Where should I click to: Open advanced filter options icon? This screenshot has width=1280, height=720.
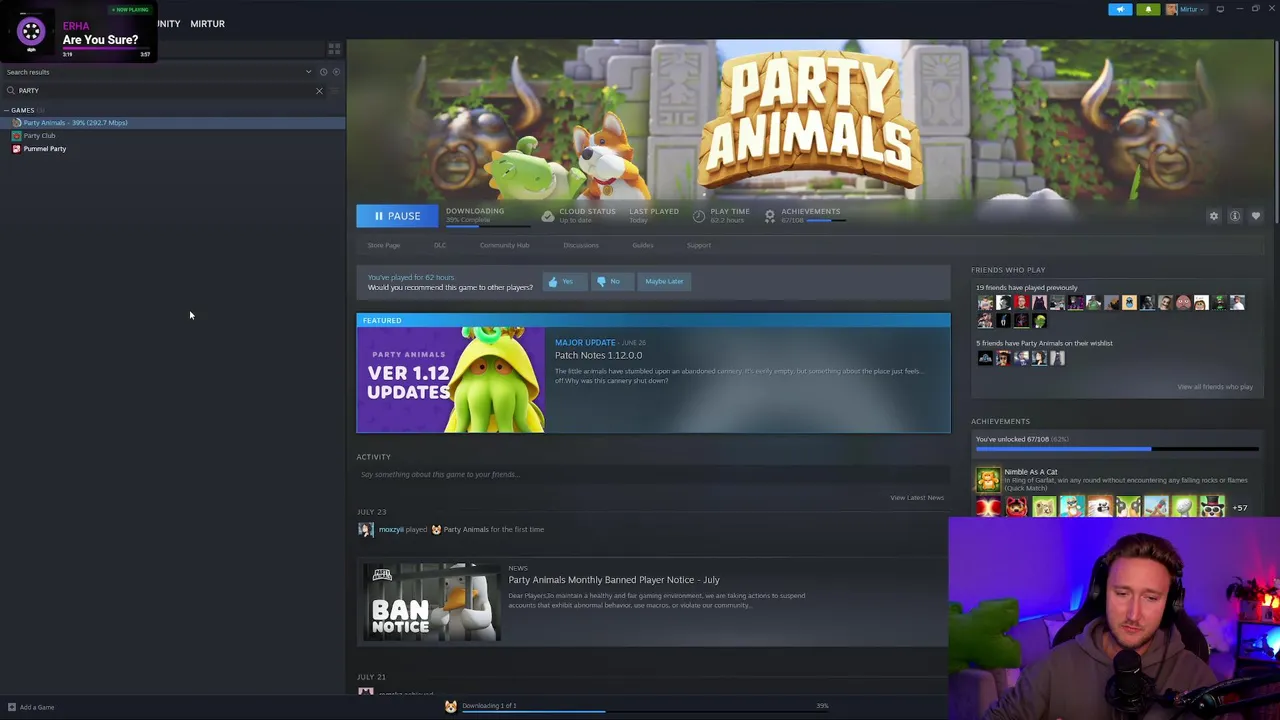click(x=335, y=91)
